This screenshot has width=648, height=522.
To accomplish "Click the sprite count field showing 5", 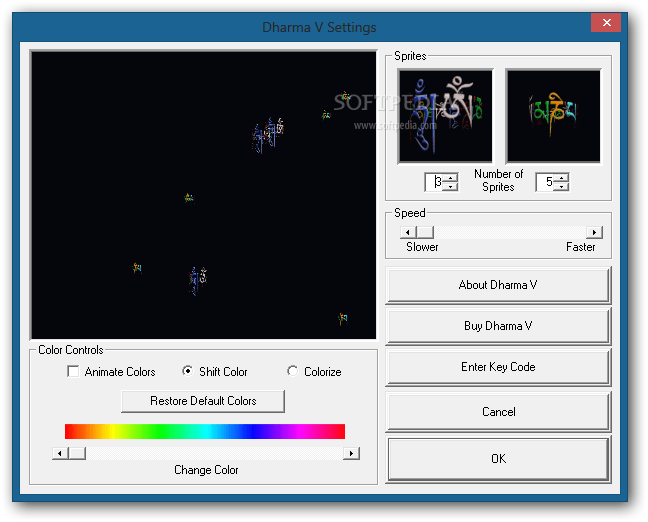I will (x=545, y=182).
